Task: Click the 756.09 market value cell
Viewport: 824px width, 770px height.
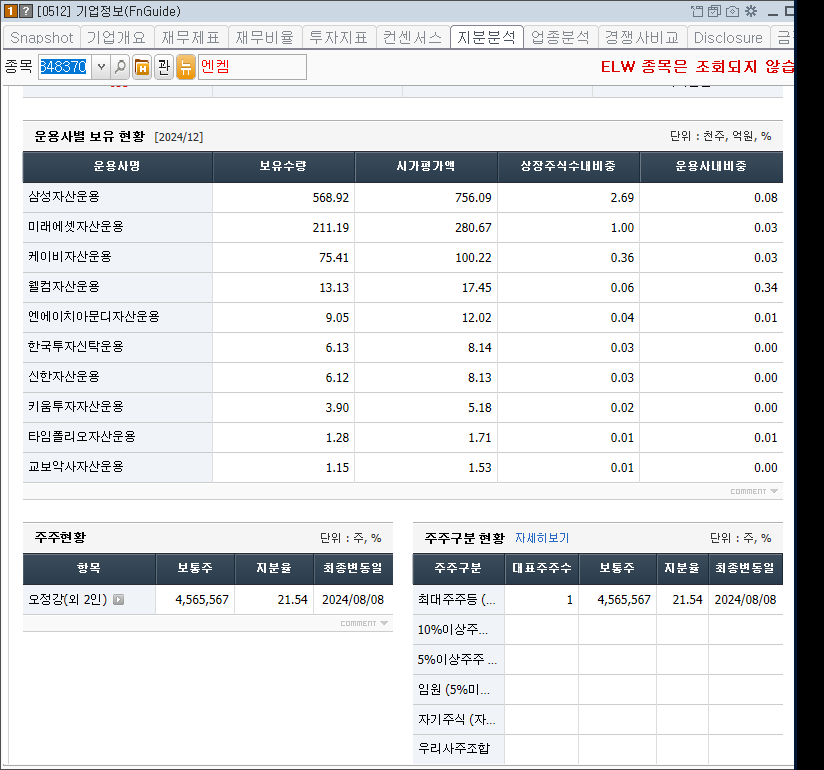Action: click(x=473, y=198)
